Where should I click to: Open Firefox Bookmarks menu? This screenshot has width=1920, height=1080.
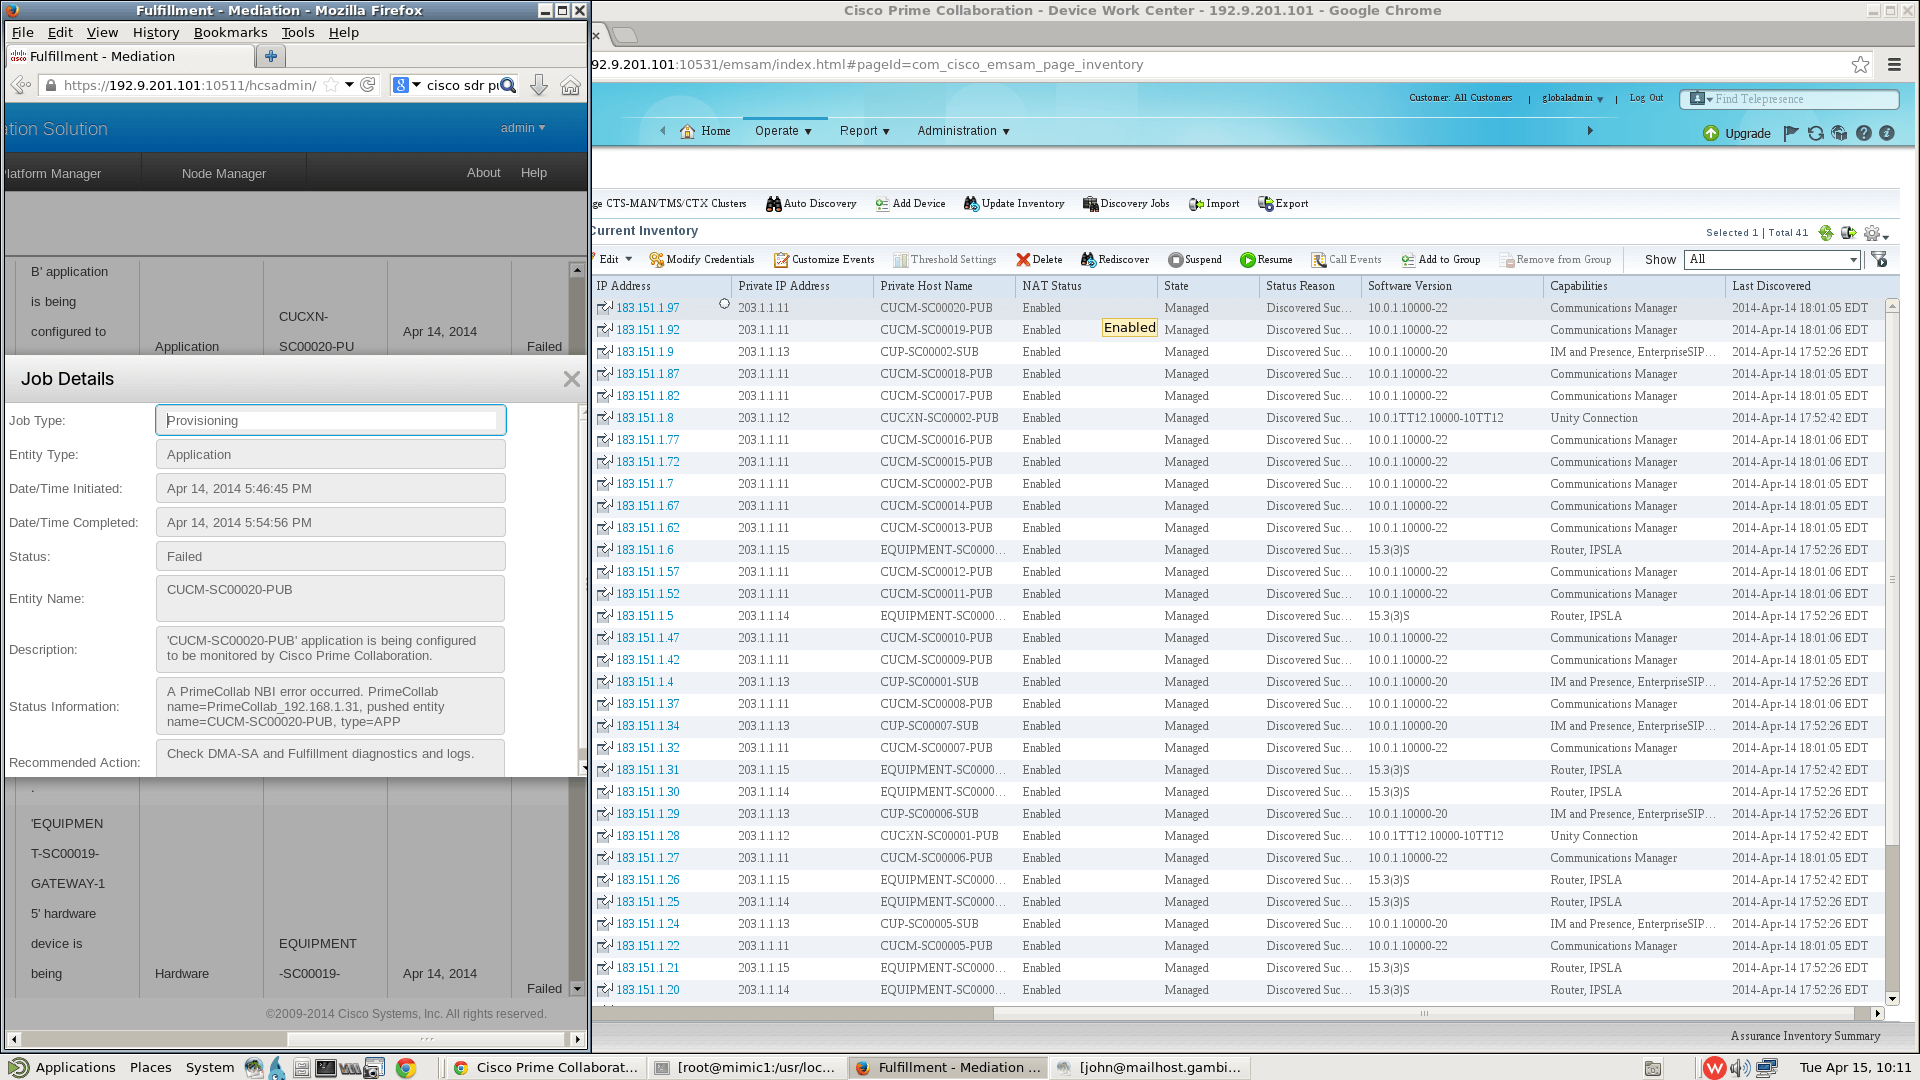point(230,32)
